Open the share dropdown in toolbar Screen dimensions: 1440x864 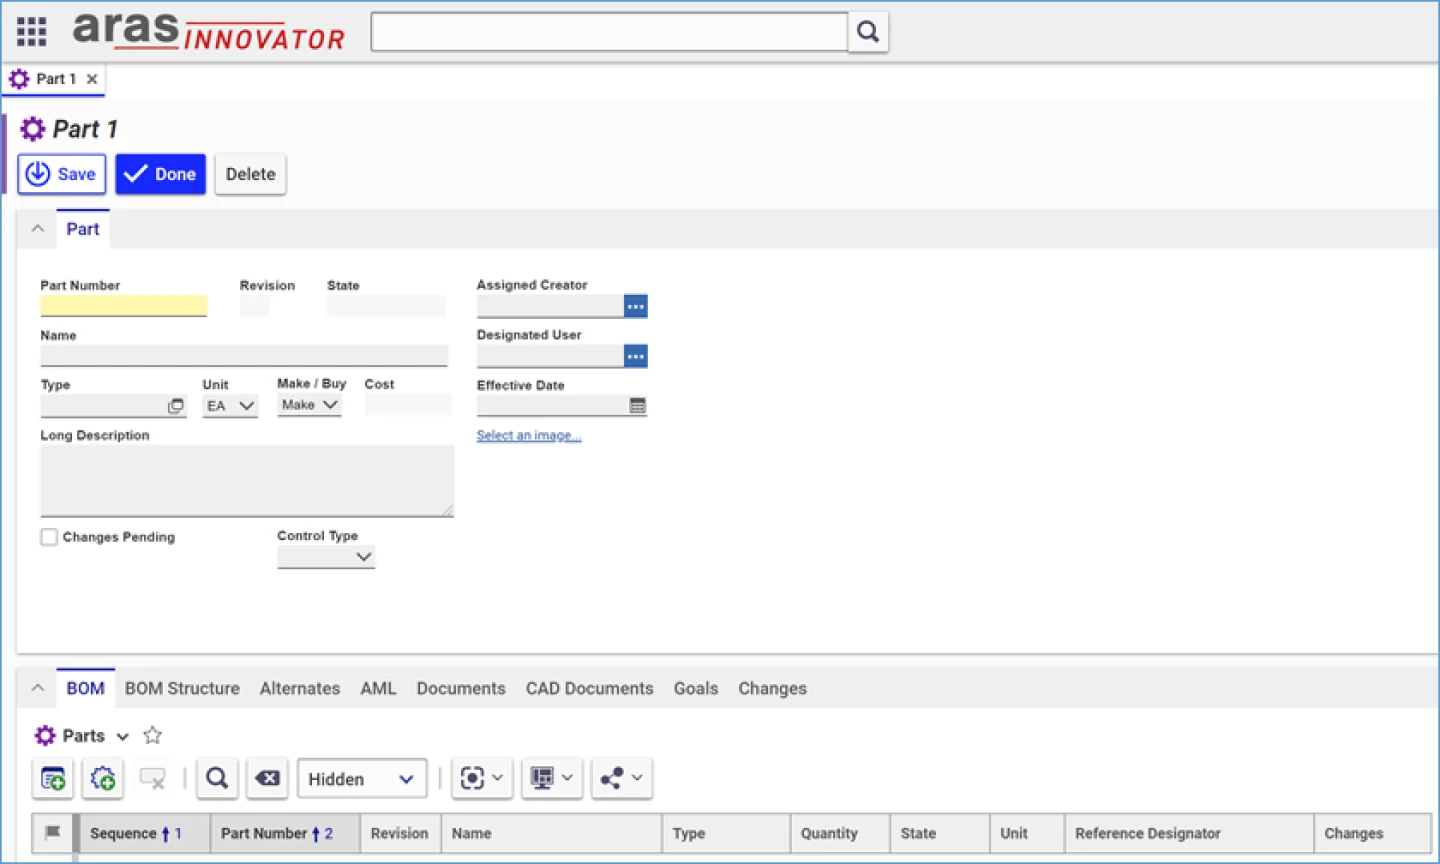622,778
